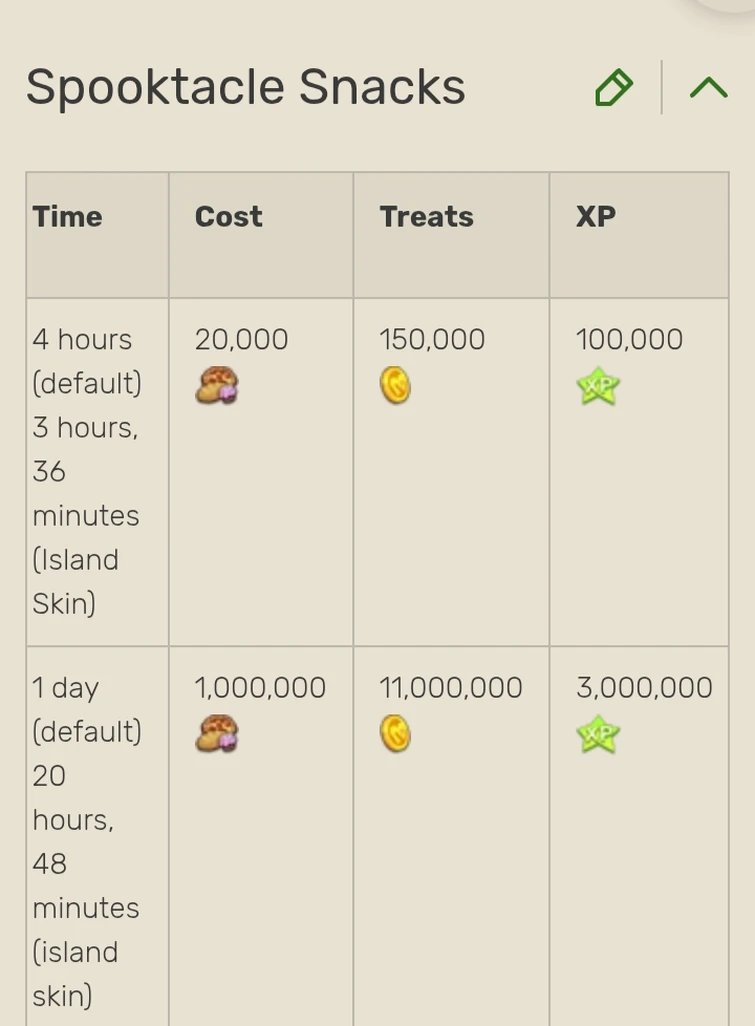Click the 3,000,000 XP value
The width and height of the screenshot is (755, 1026).
click(644, 688)
